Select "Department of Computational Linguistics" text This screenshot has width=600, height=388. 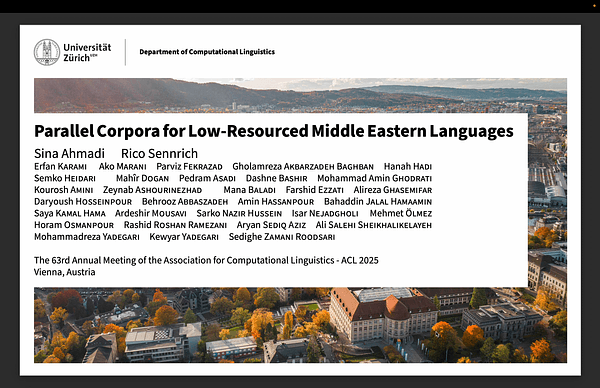207,52
